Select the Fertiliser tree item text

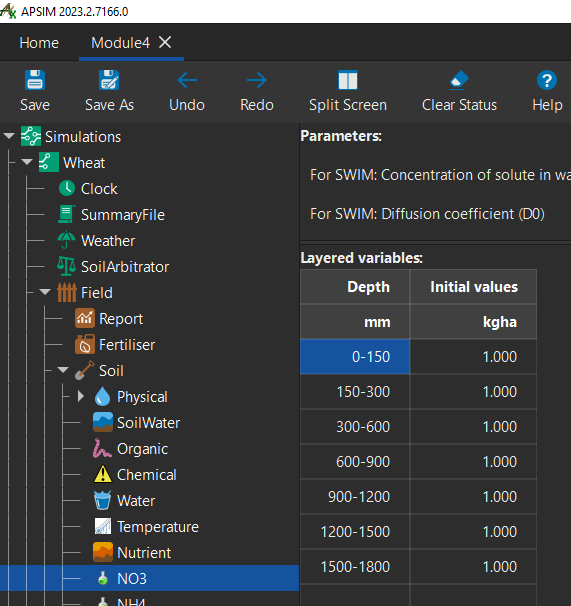click(x=127, y=345)
